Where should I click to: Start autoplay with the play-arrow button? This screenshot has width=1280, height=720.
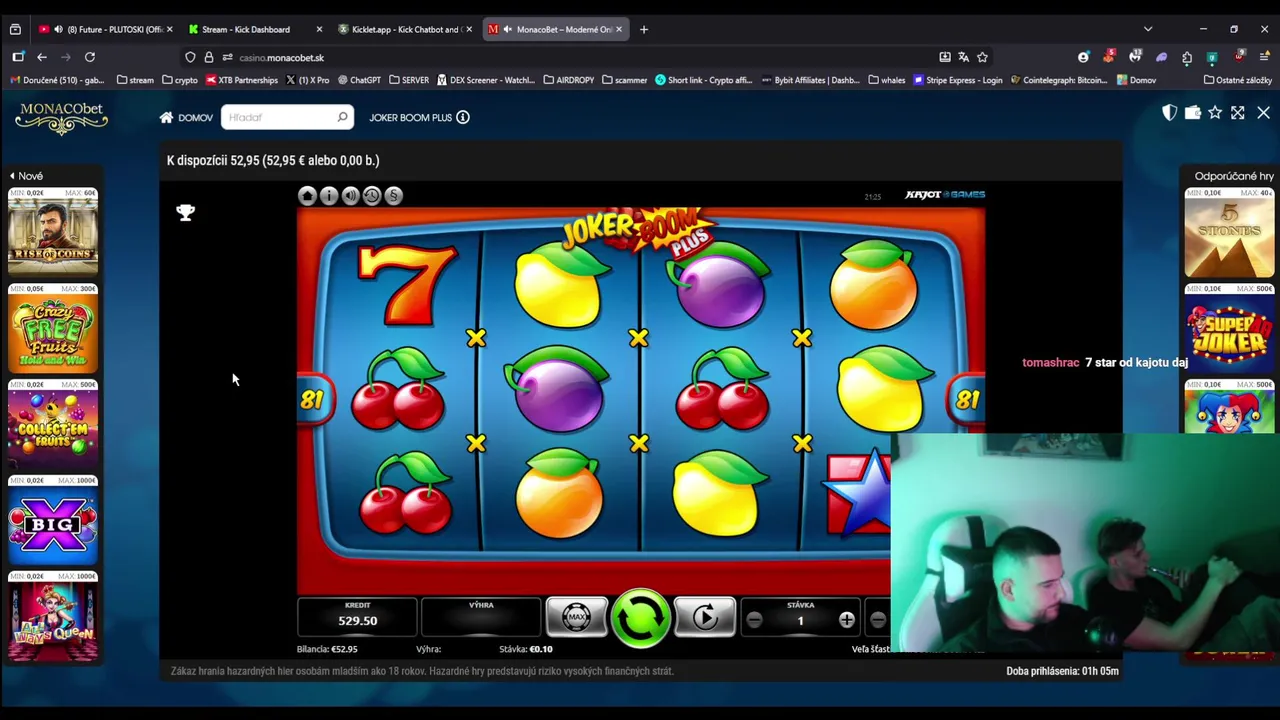pyautogui.click(x=705, y=617)
